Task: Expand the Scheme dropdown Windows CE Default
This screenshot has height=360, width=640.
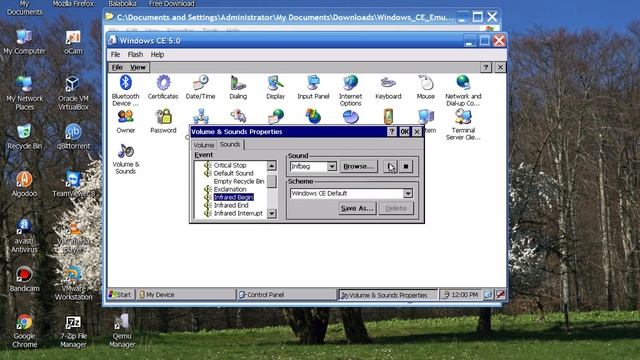Action: click(x=408, y=193)
